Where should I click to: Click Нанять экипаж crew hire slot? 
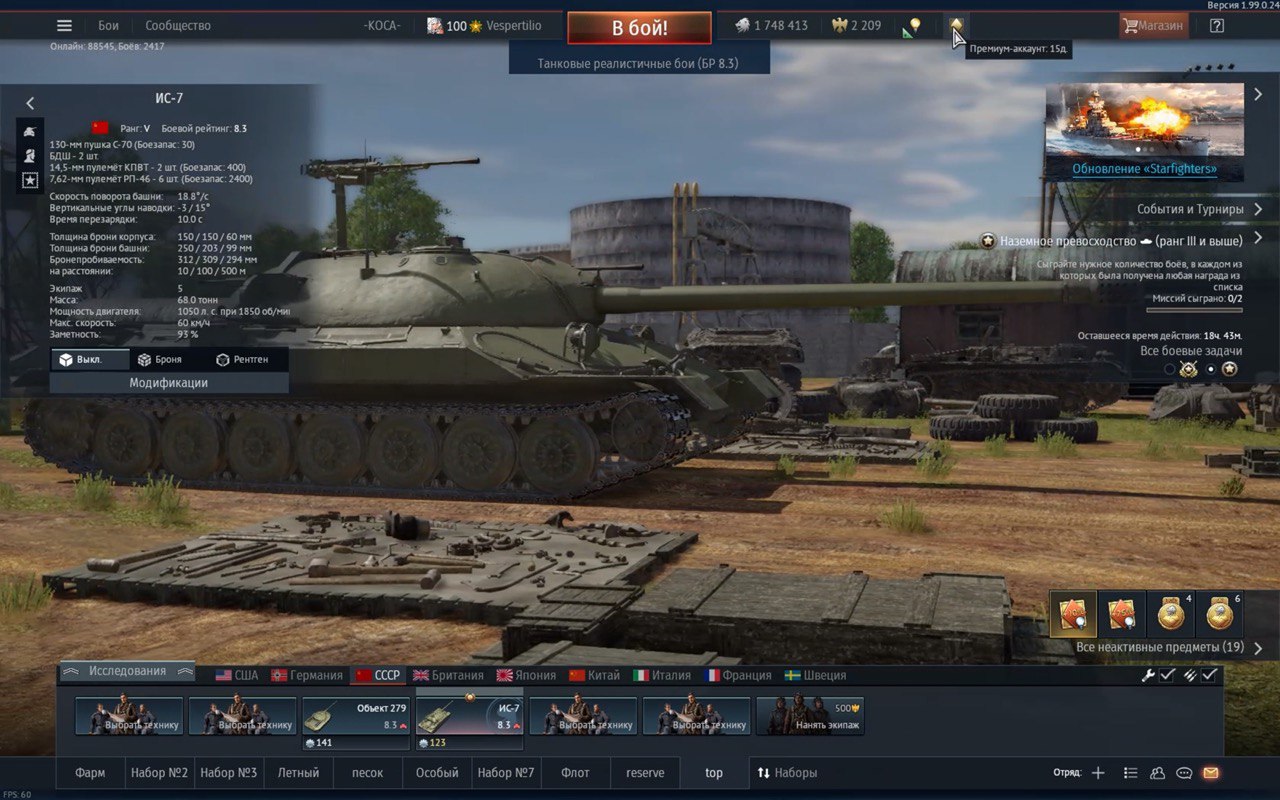(x=810, y=717)
